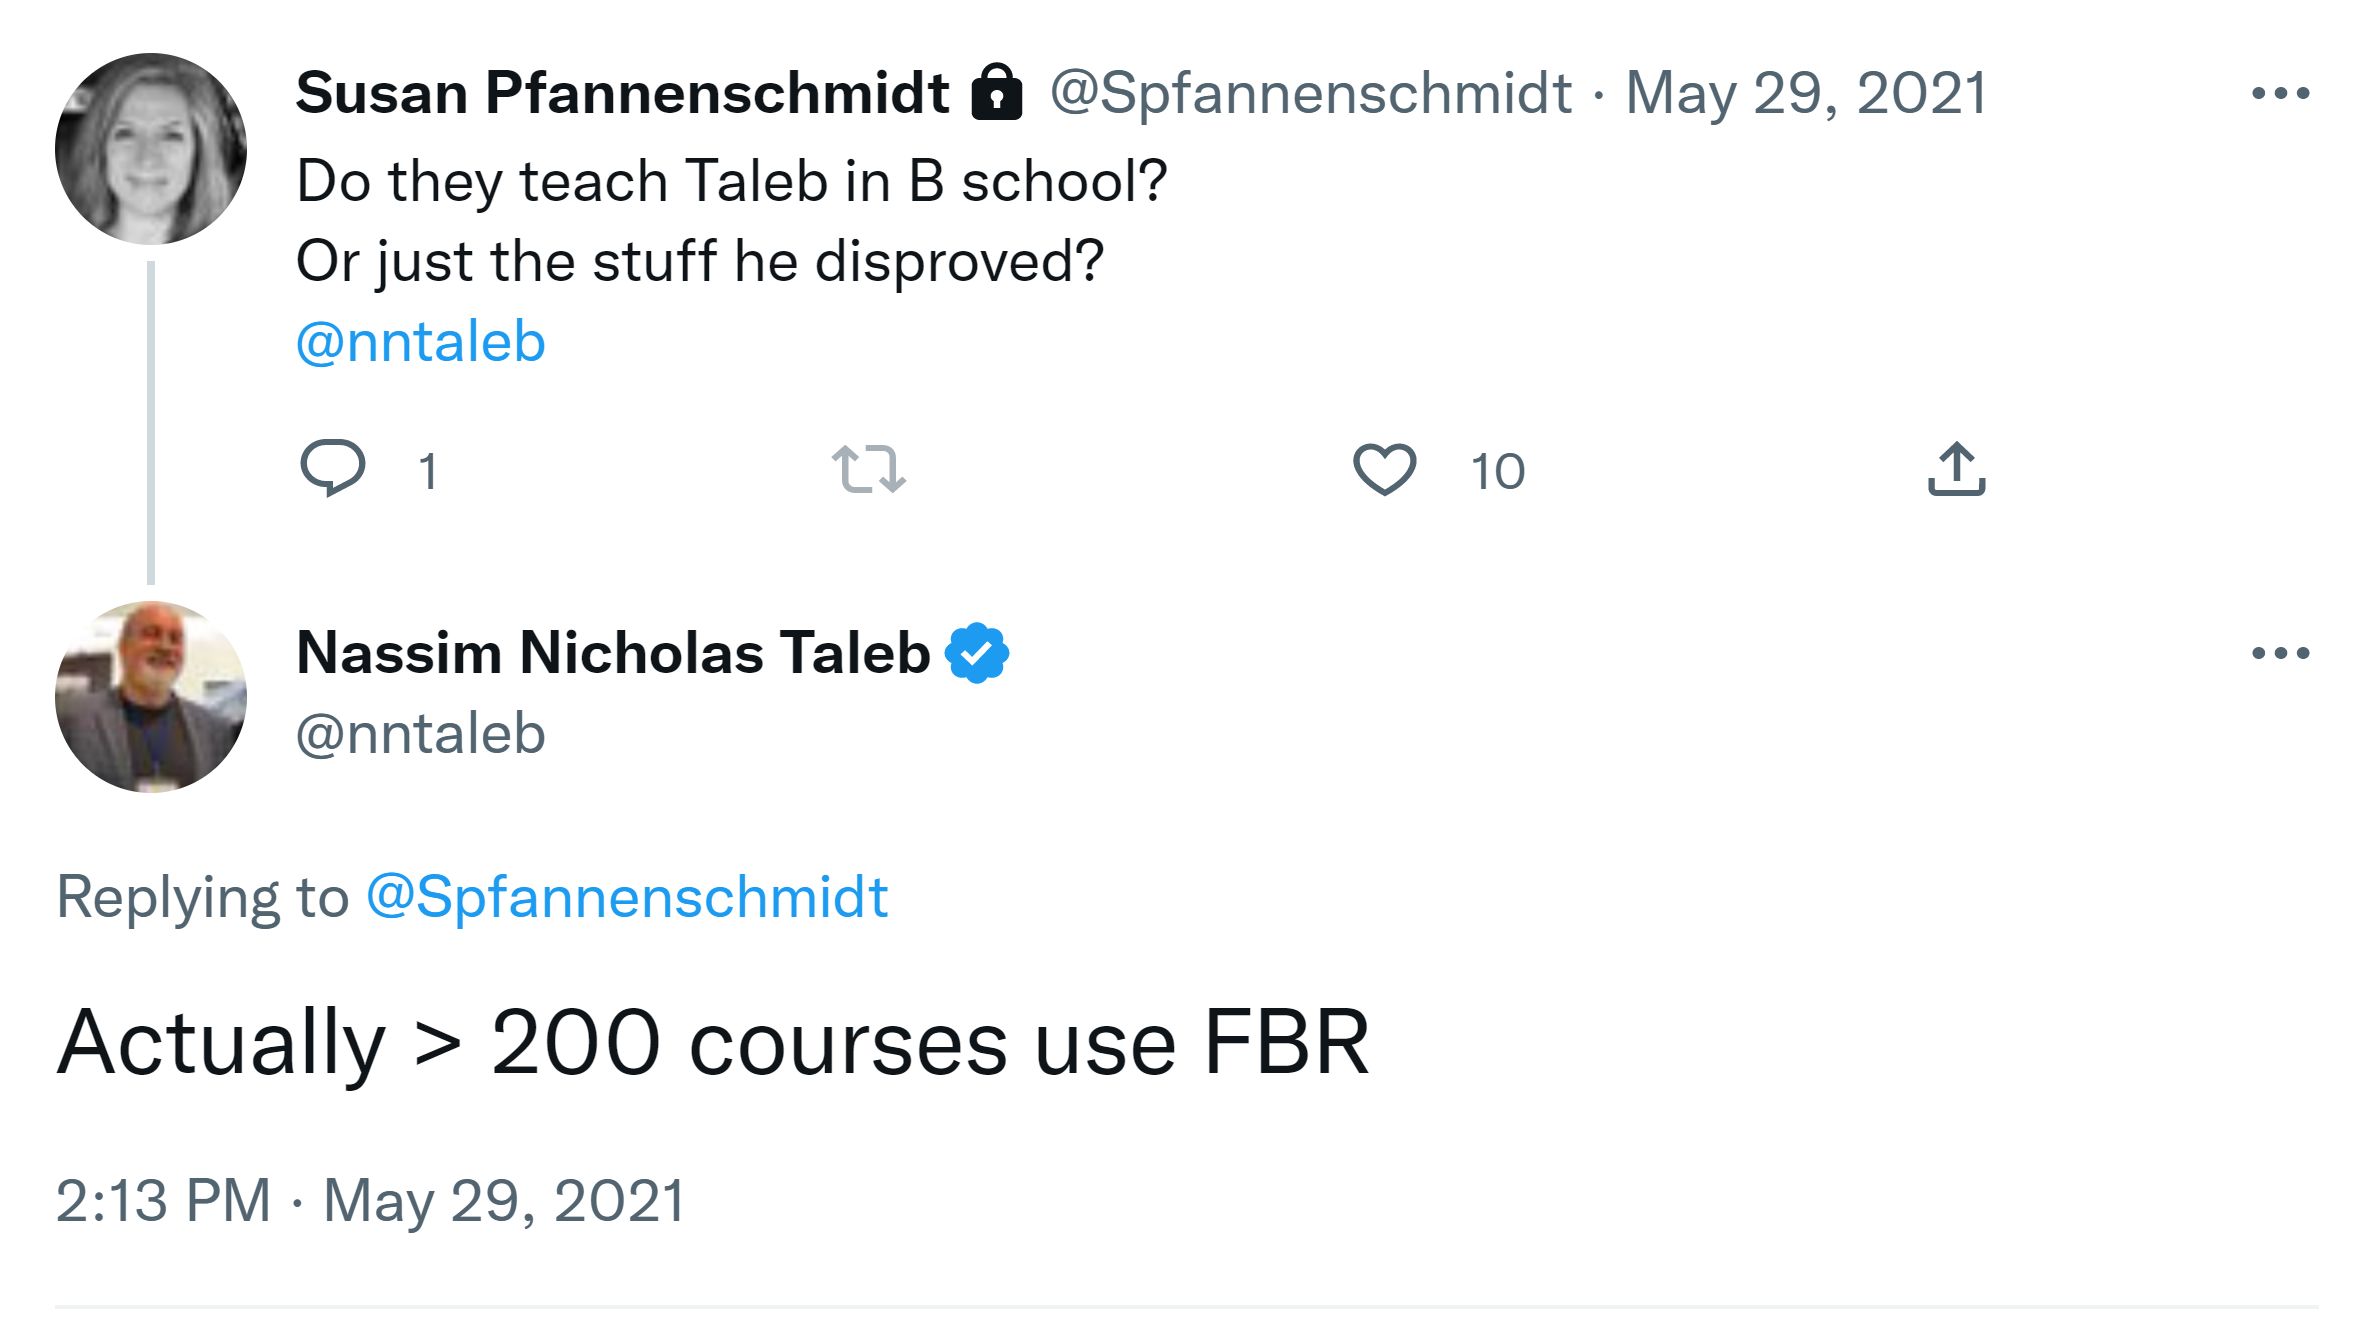This screenshot has height=1344, width=2360.
Task: Click the 2:13 PM · May 29, 2021 timestamp
Action: click(371, 1200)
